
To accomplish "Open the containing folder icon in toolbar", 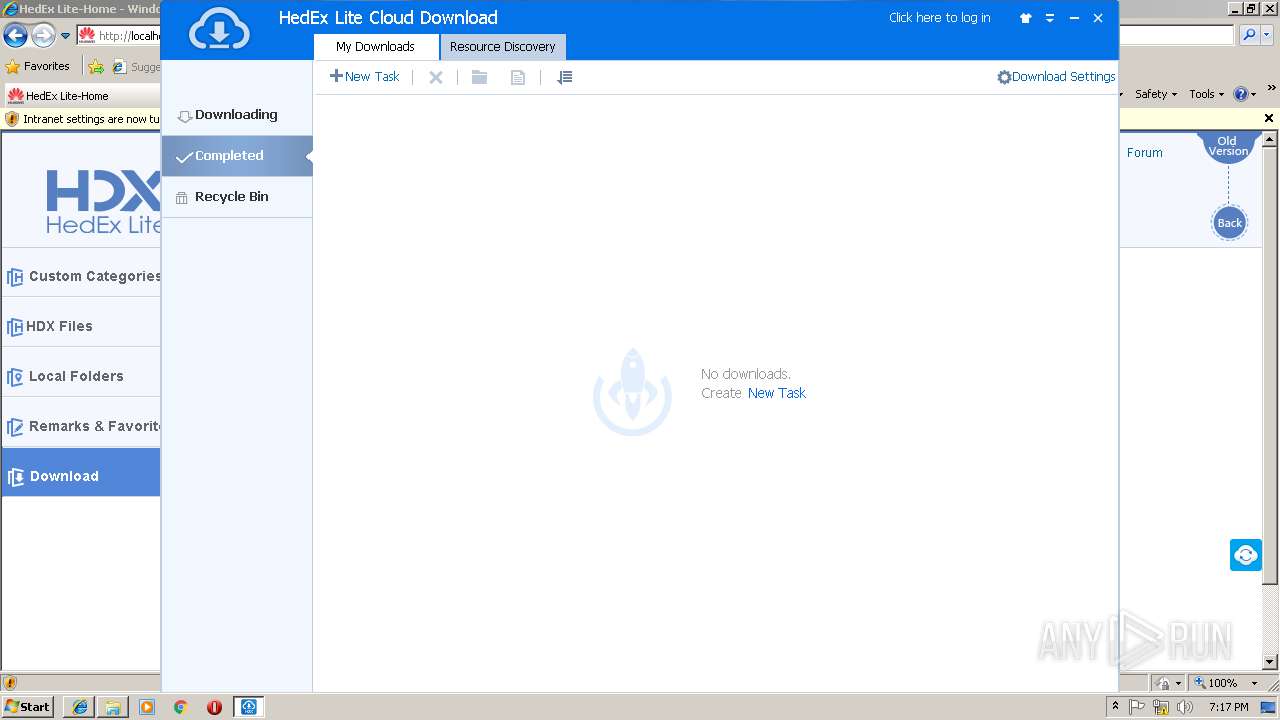I will click(480, 77).
